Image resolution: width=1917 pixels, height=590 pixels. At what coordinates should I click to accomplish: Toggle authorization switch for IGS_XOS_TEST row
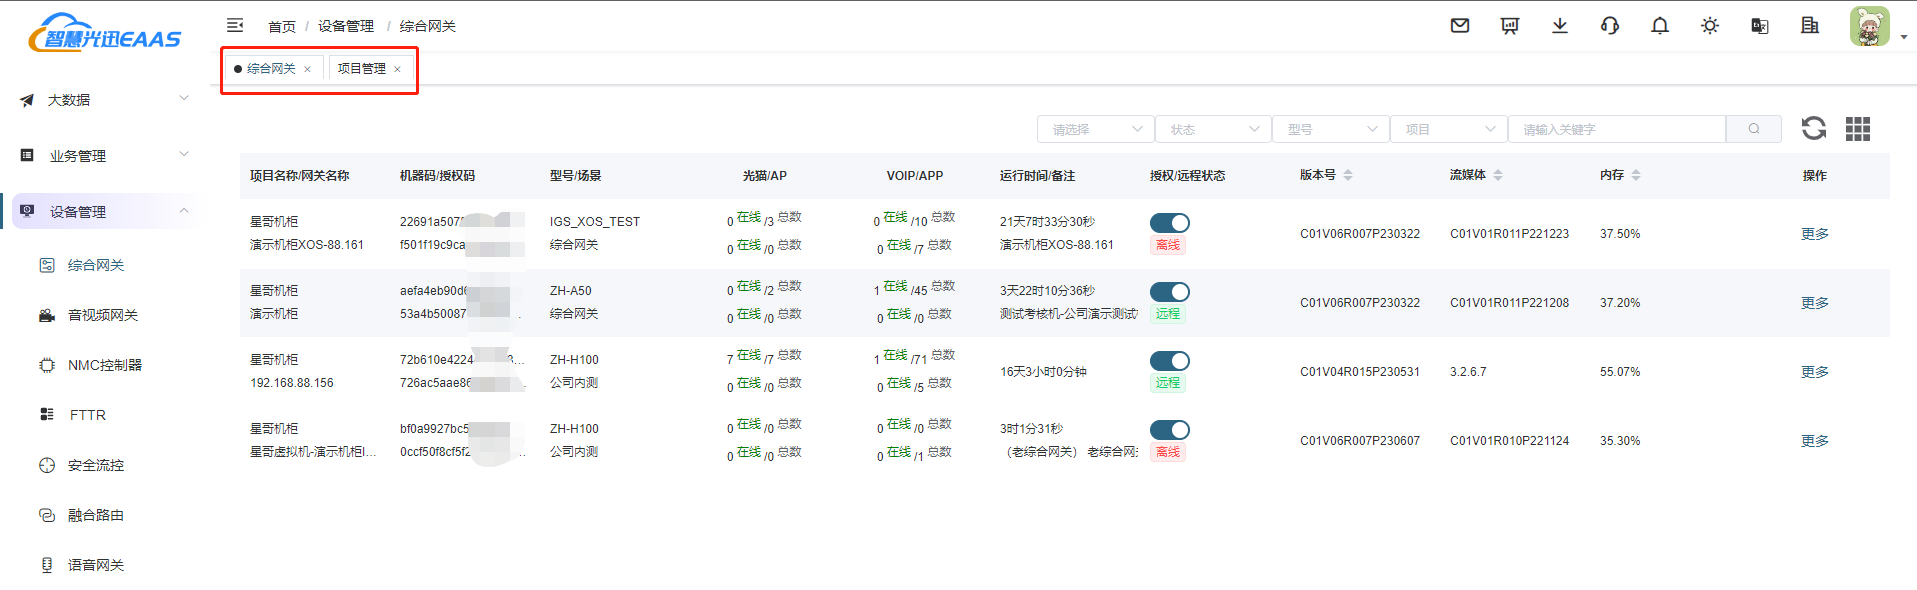tap(1169, 223)
